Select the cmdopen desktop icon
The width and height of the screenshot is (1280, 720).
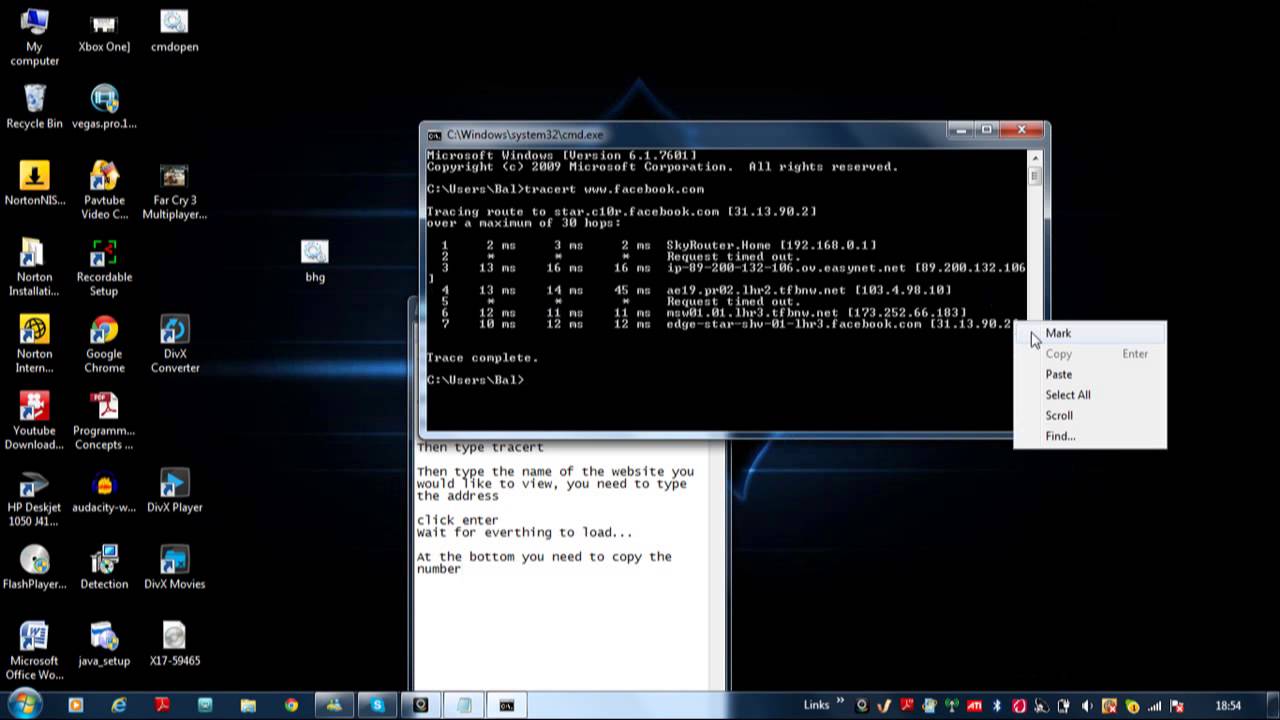pyautogui.click(x=174, y=32)
